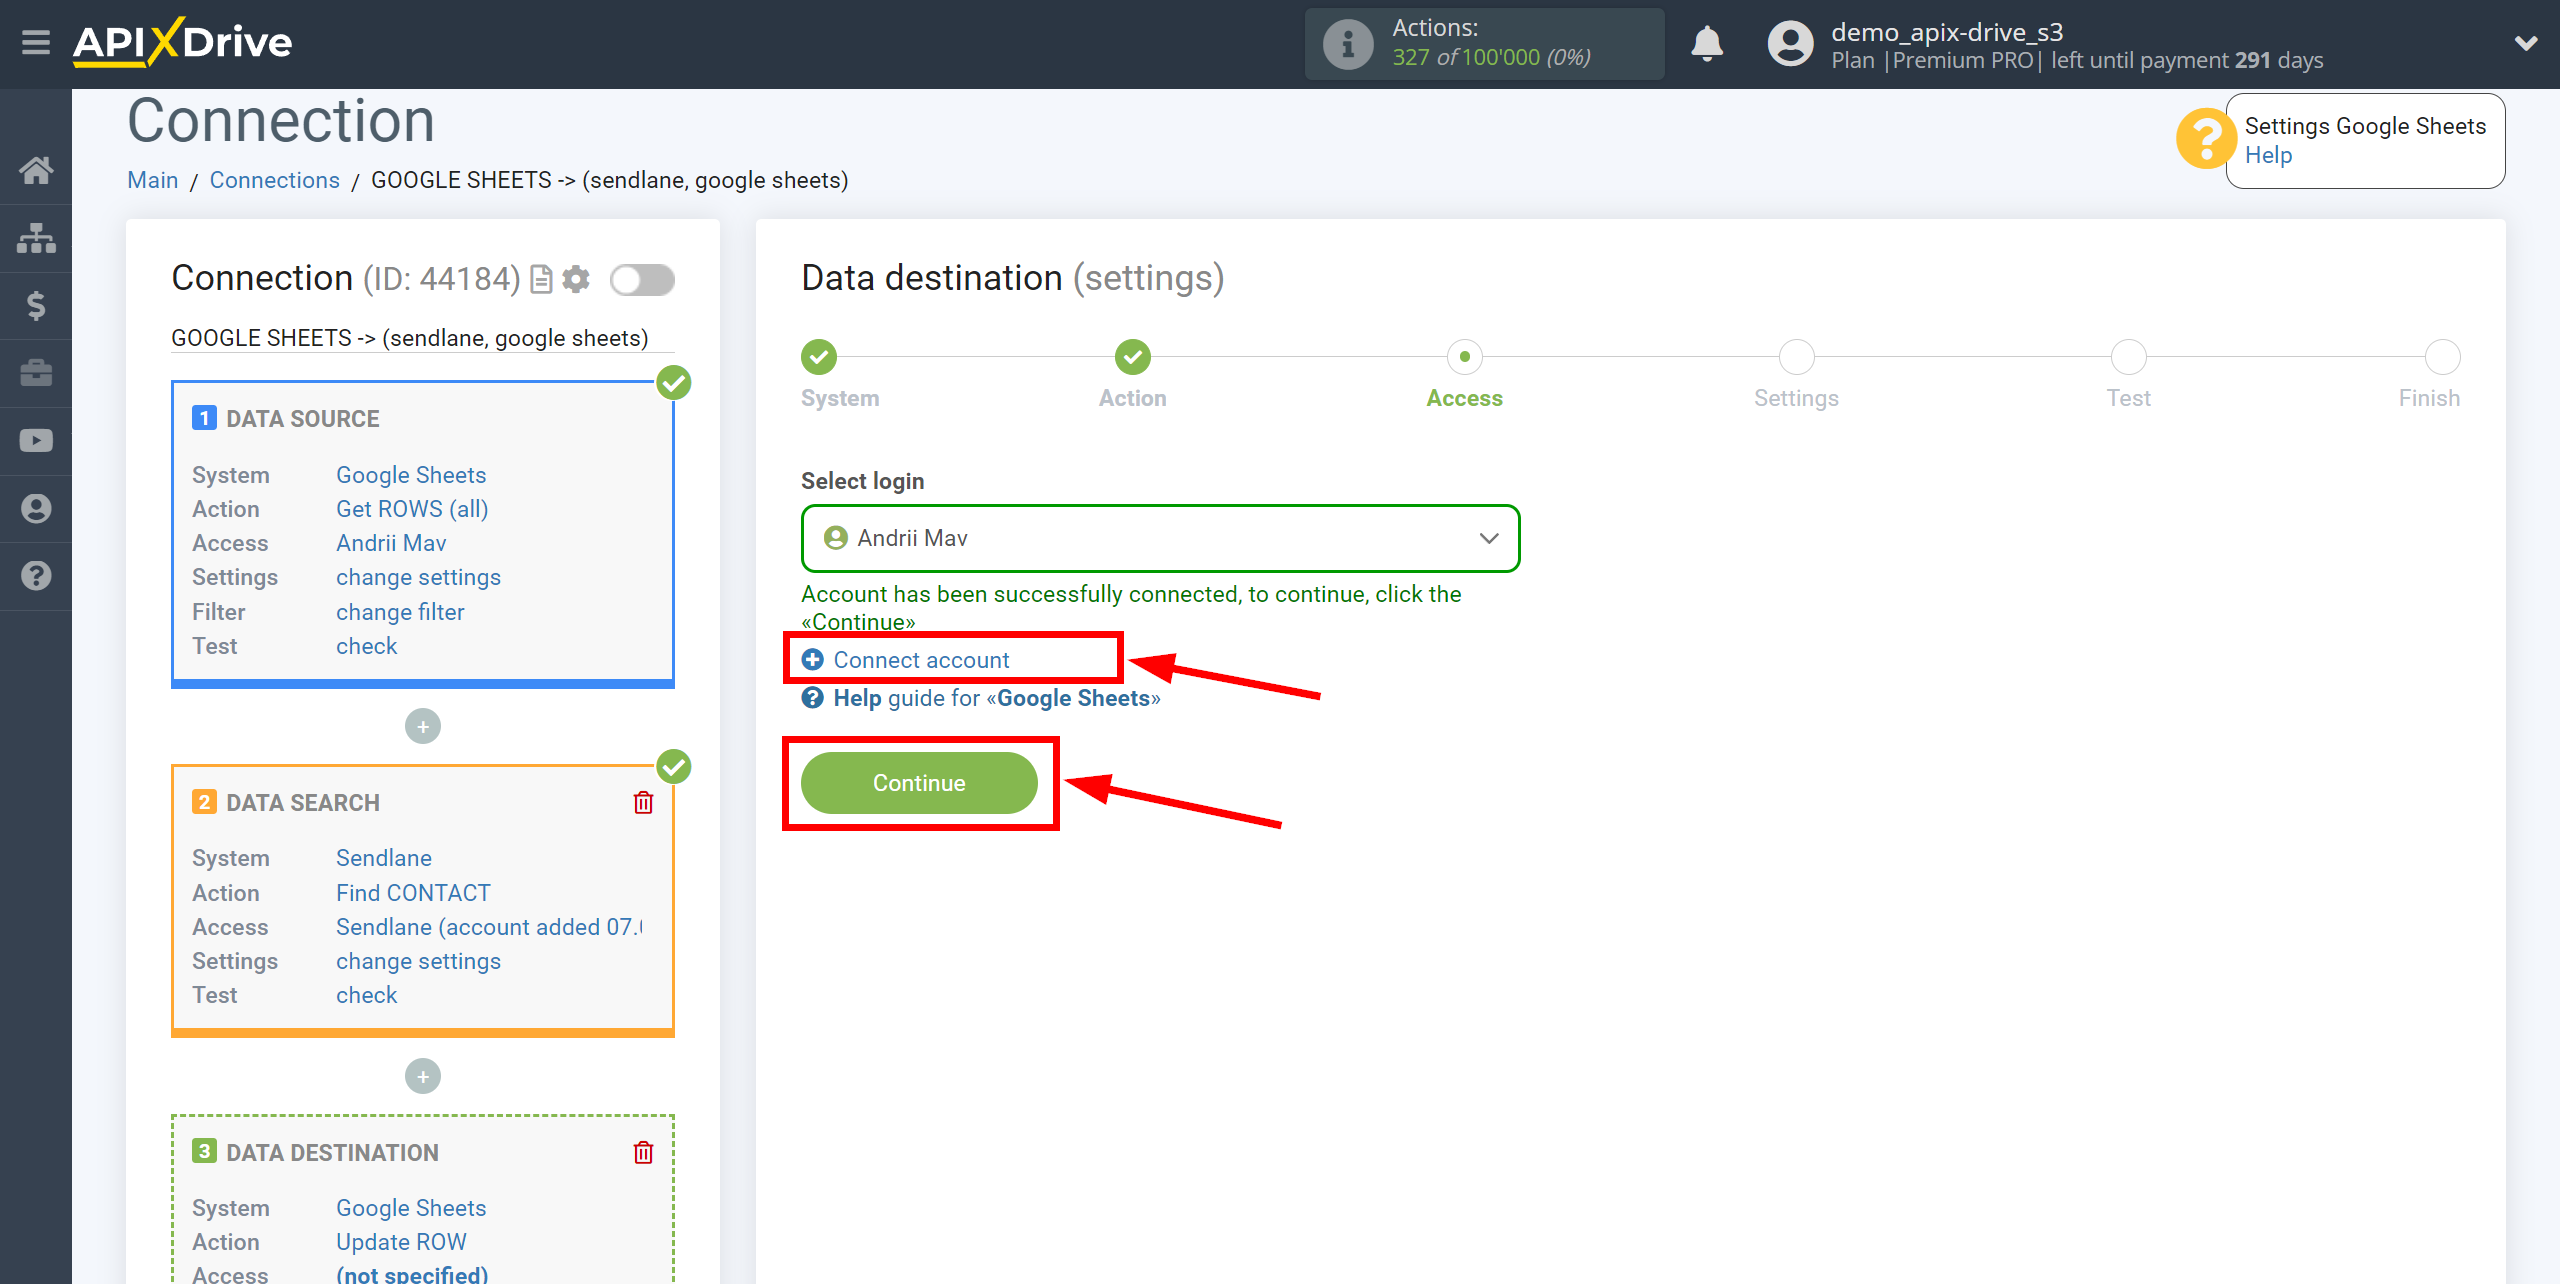The width and height of the screenshot is (2560, 1284).
Task: Click change filter in Data Source
Action: coord(400,612)
